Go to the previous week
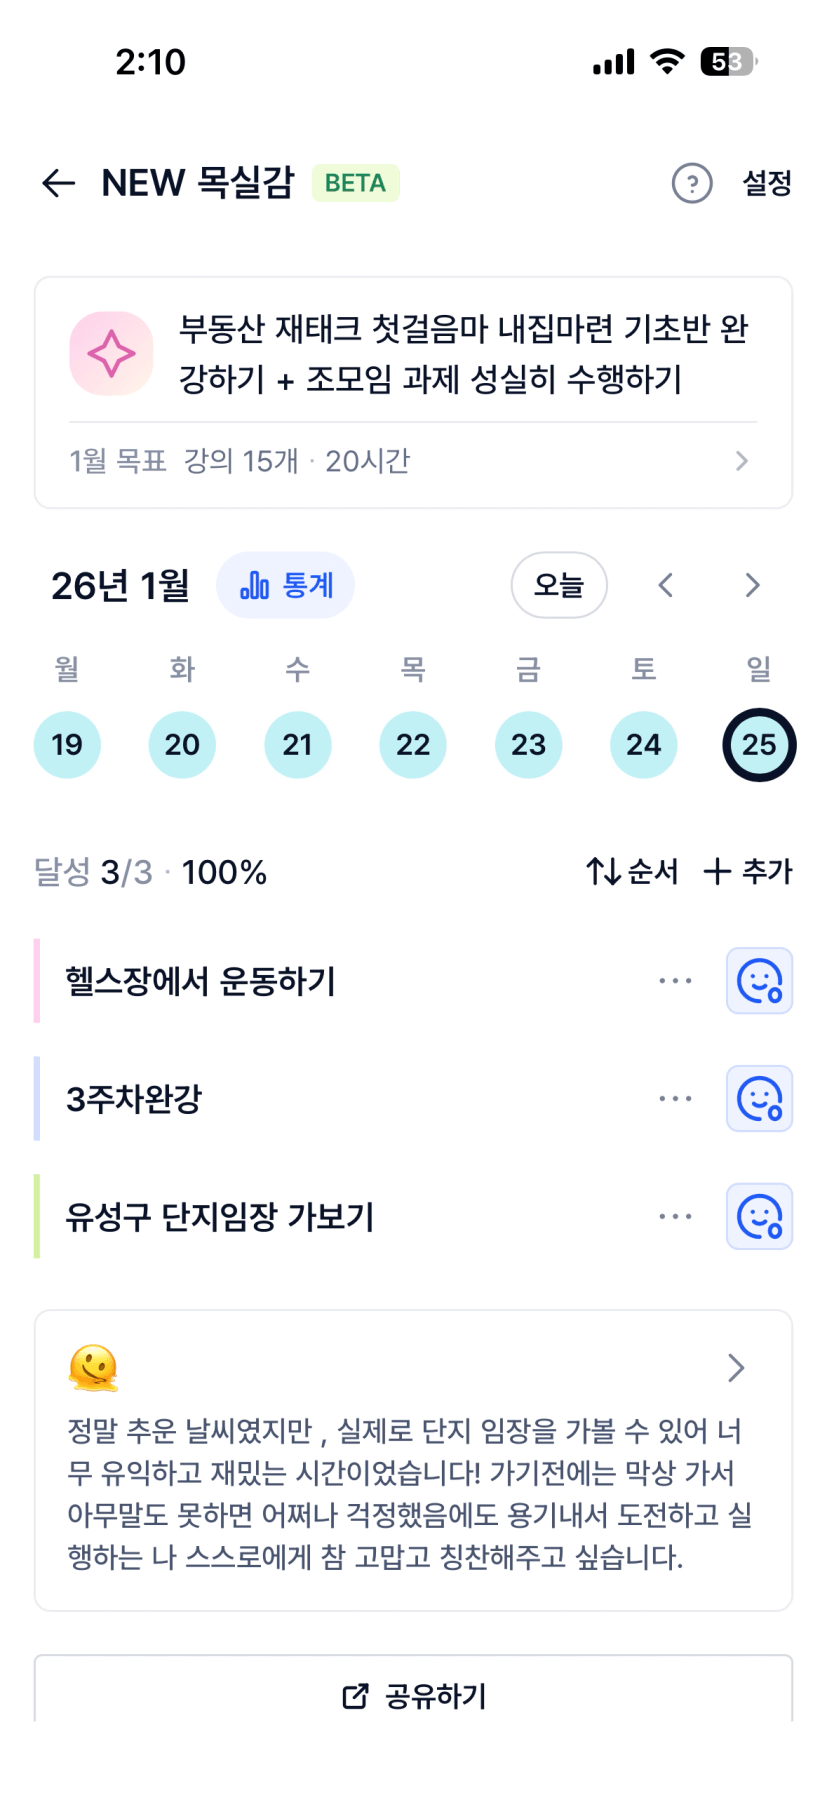The width and height of the screenshot is (827, 1793). pos(666,585)
